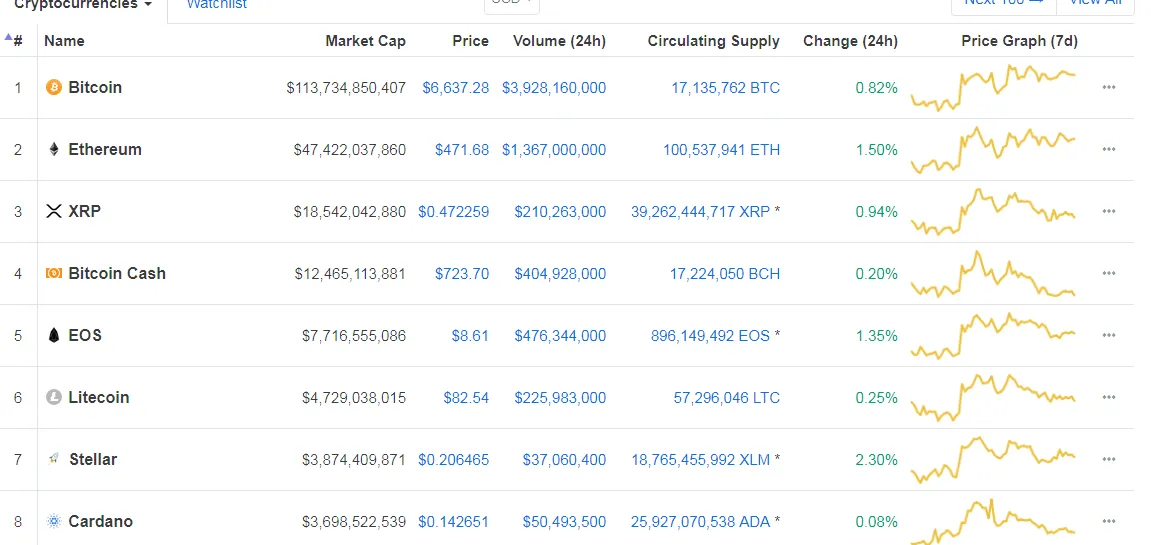This screenshot has width=1165, height=545.
Task: Switch to the Watchlist tab
Action: [x=216, y=4]
